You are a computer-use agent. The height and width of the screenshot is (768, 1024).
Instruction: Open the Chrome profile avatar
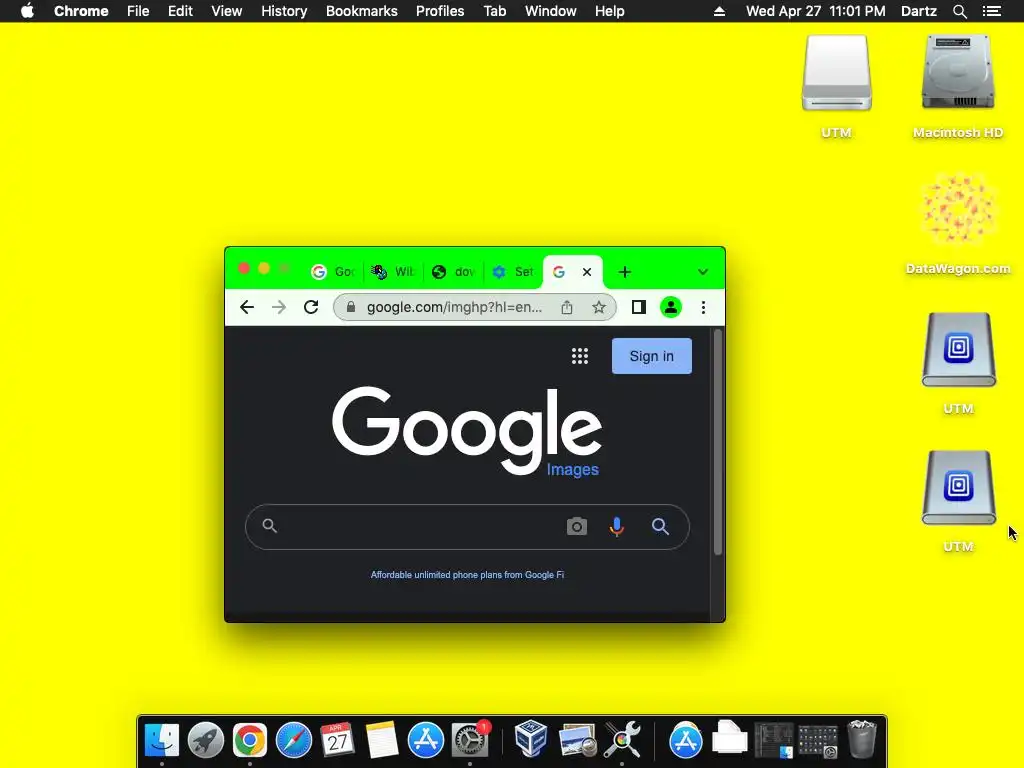(671, 308)
